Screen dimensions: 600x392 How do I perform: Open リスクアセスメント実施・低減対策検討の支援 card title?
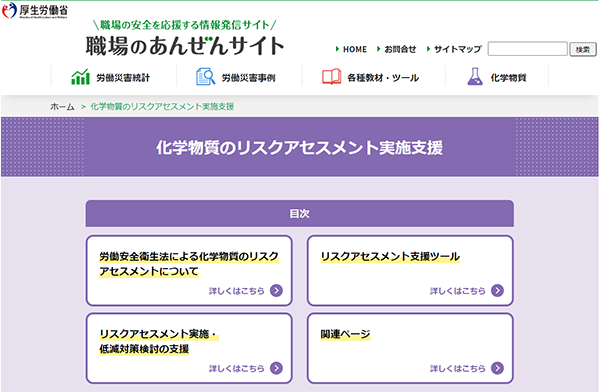159,341
